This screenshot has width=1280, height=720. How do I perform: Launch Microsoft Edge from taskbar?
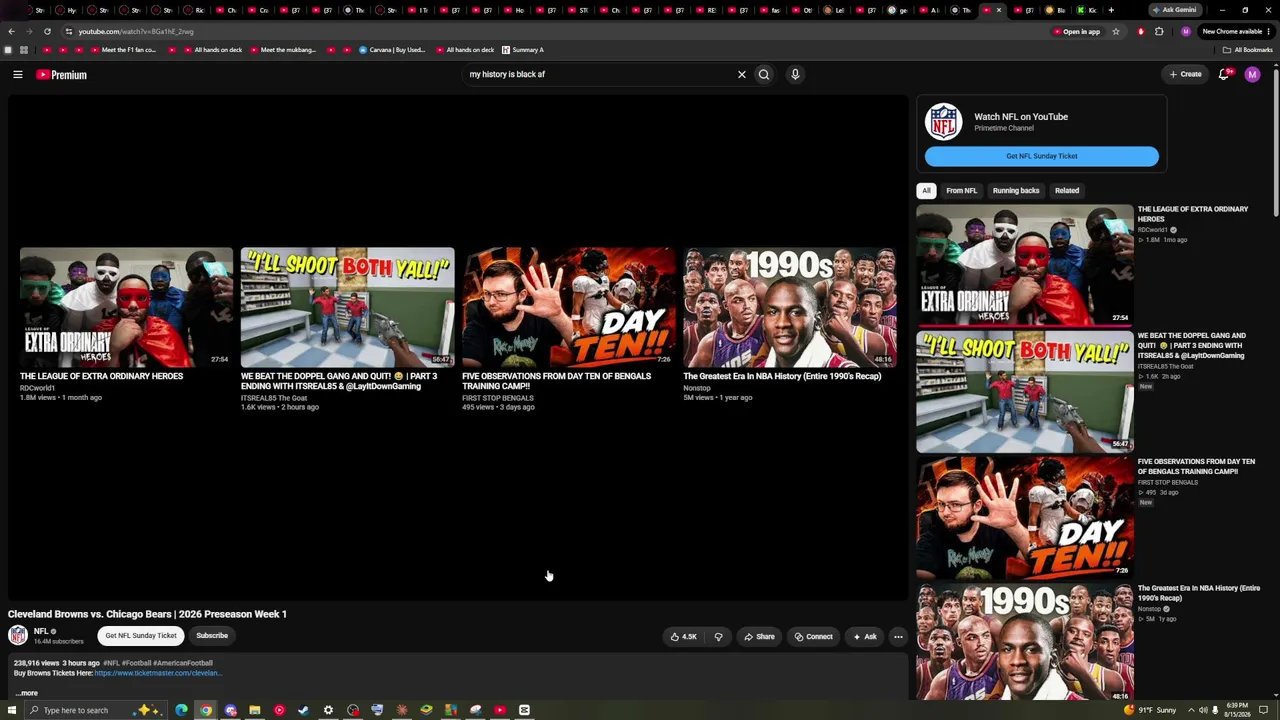pos(181,710)
